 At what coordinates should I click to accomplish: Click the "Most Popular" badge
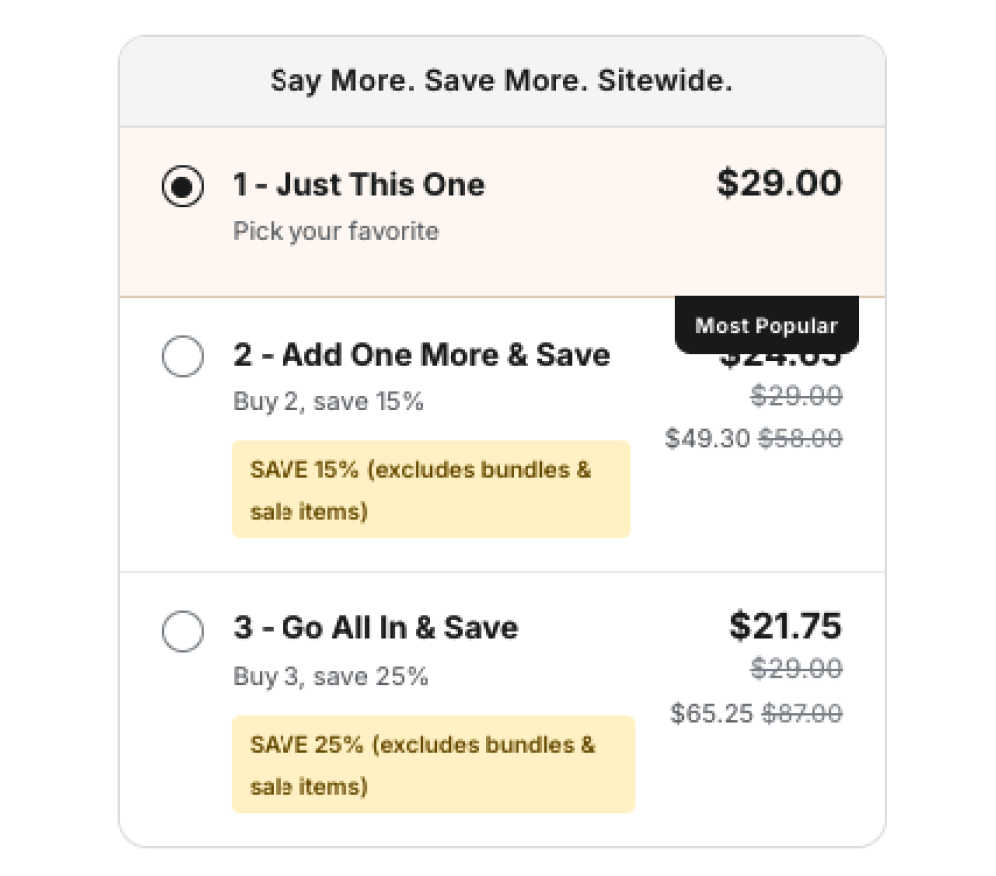click(766, 326)
